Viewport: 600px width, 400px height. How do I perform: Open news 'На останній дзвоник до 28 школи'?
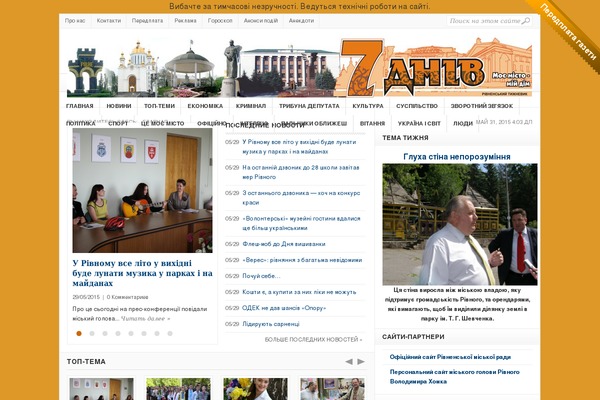click(301, 172)
